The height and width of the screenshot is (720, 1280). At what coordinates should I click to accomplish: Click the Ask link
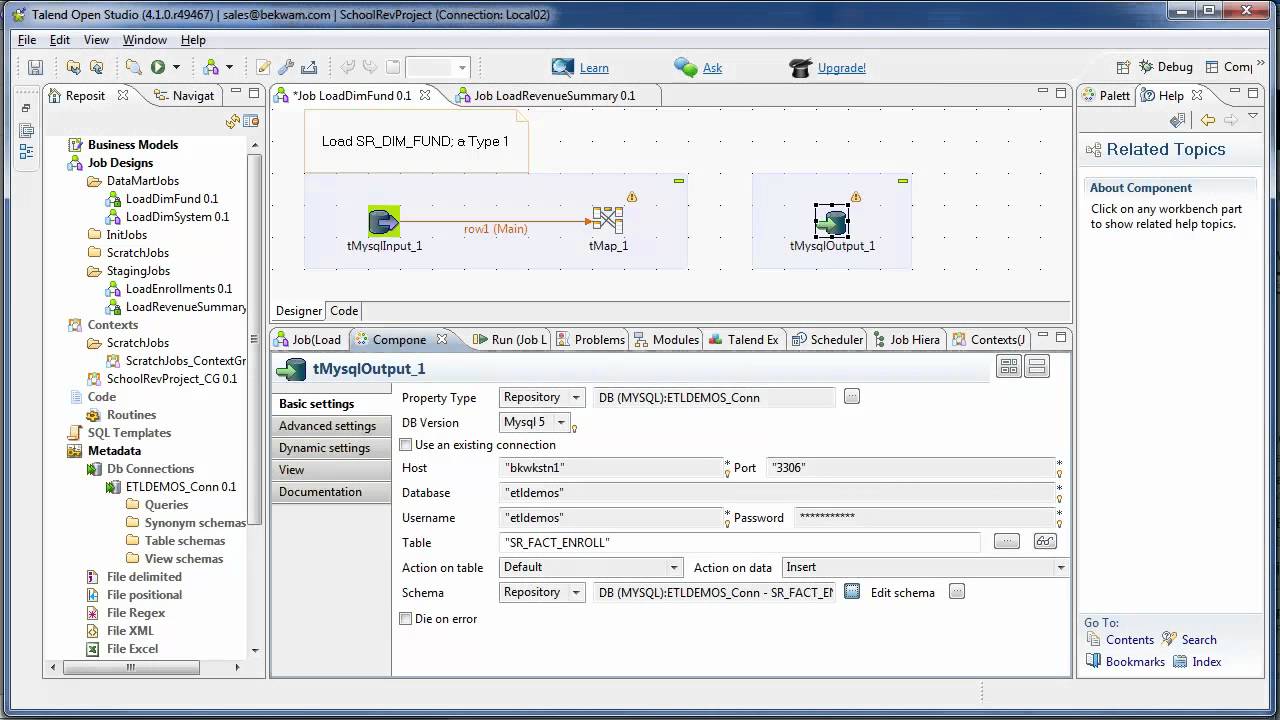[712, 68]
